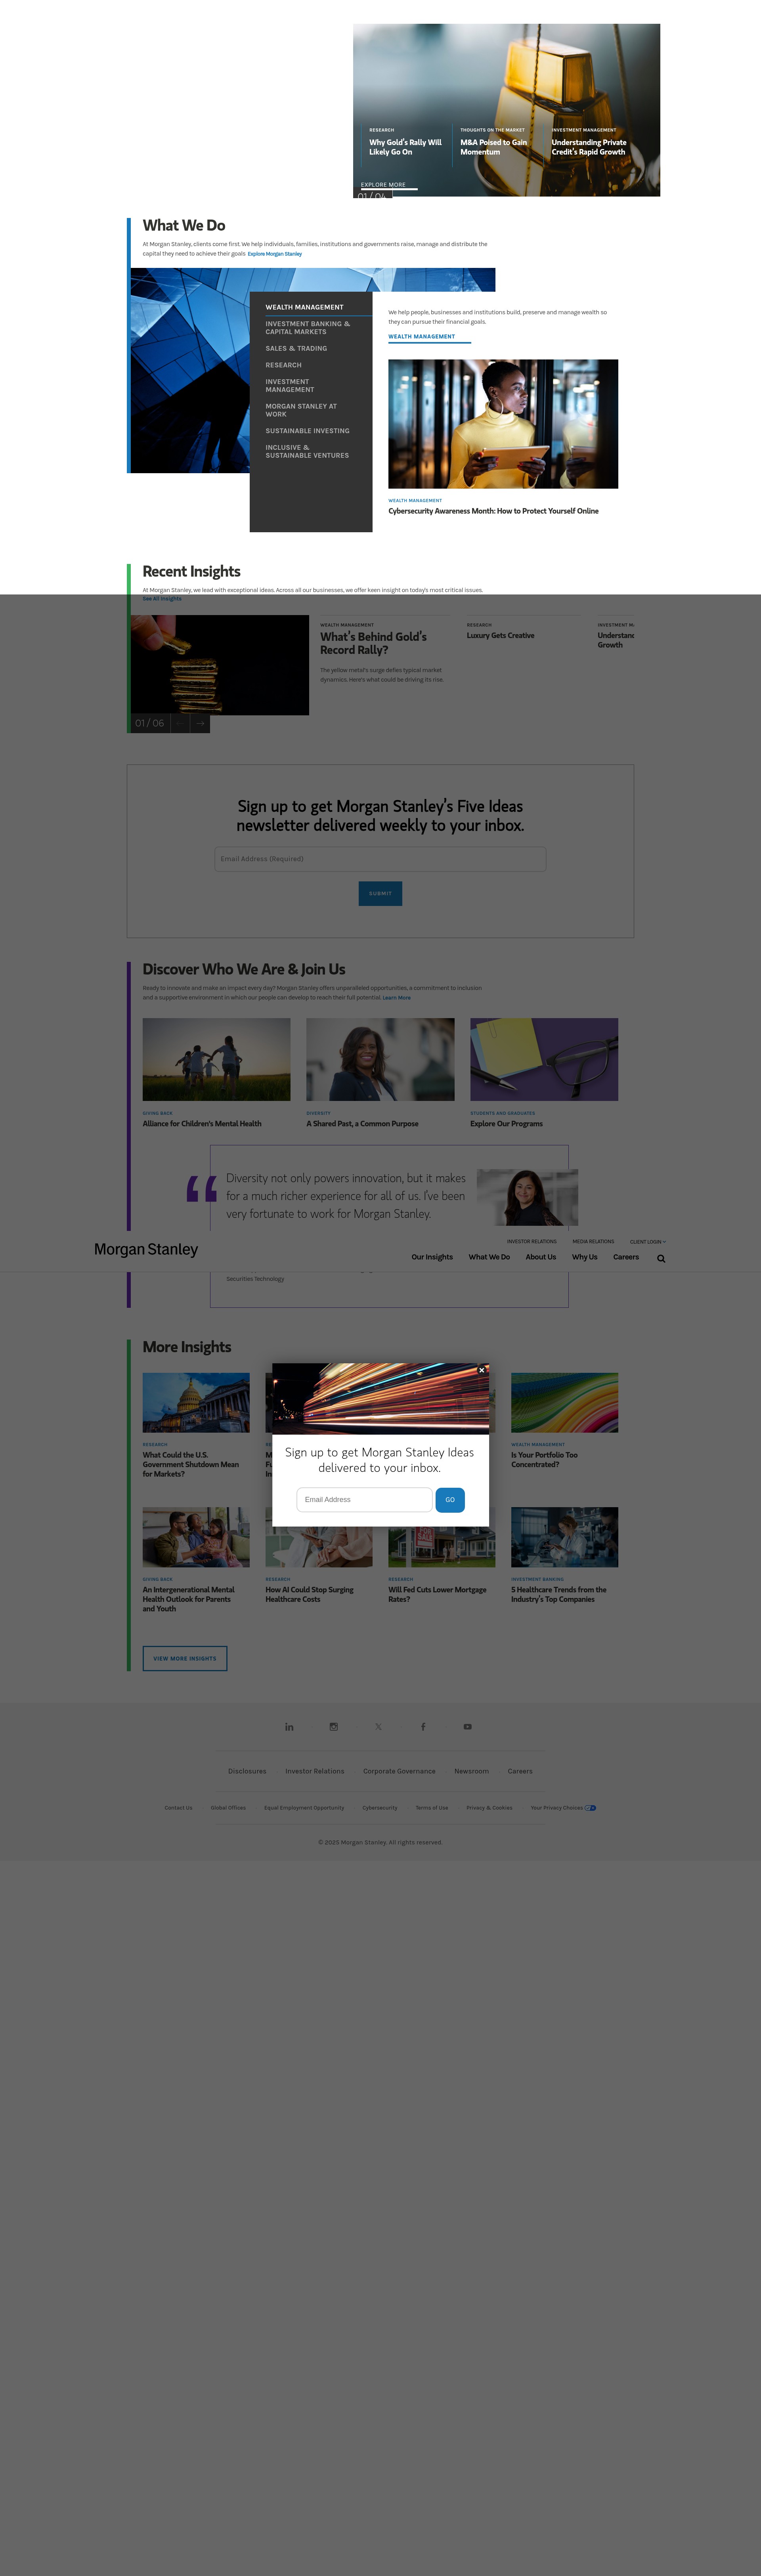Click the blue Wealth Management underlined link
This screenshot has width=761, height=2576.
[422, 336]
